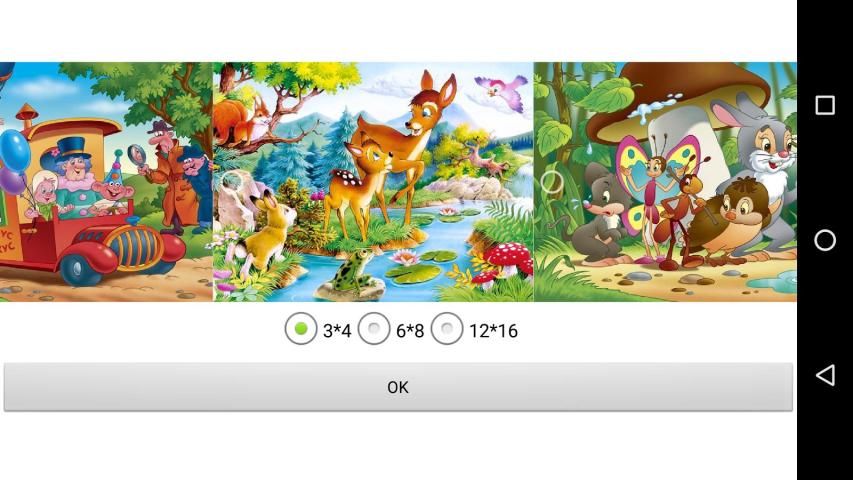This screenshot has width=853, height=480.
Task: Tap the Android back triangle icon
Action: point(825,375)
